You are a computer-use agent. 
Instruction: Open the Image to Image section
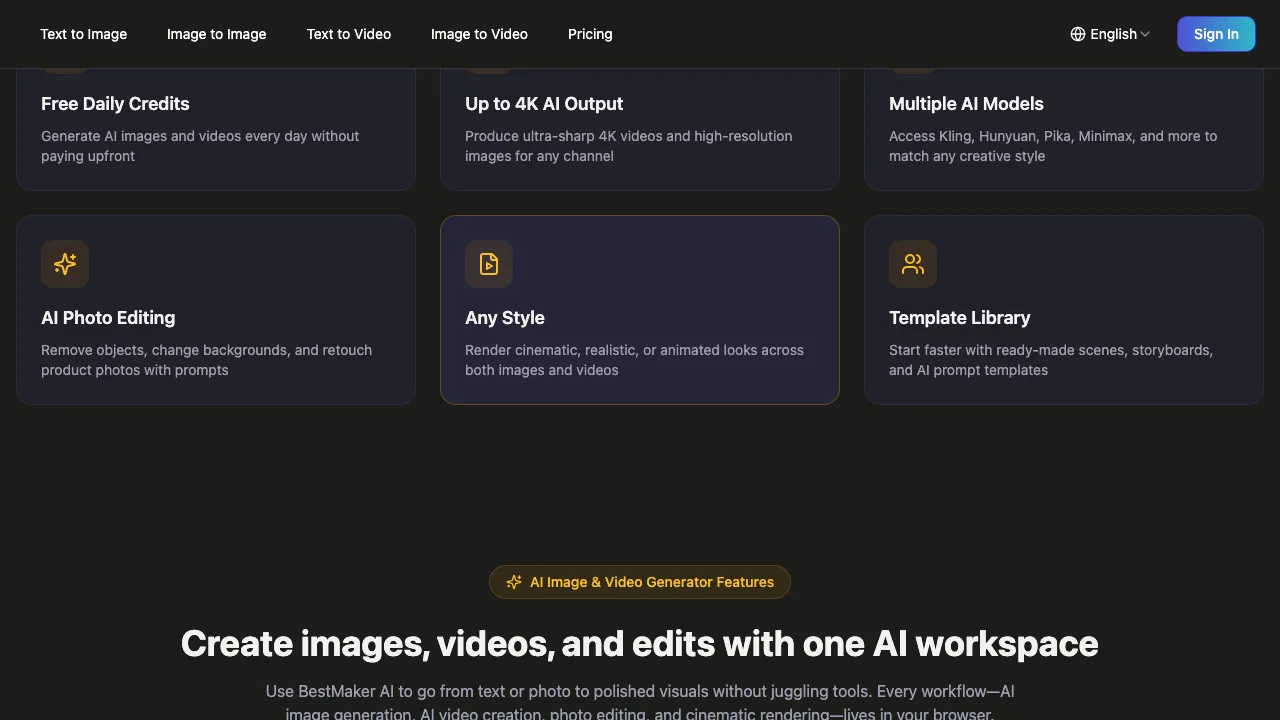click(216, 33)
